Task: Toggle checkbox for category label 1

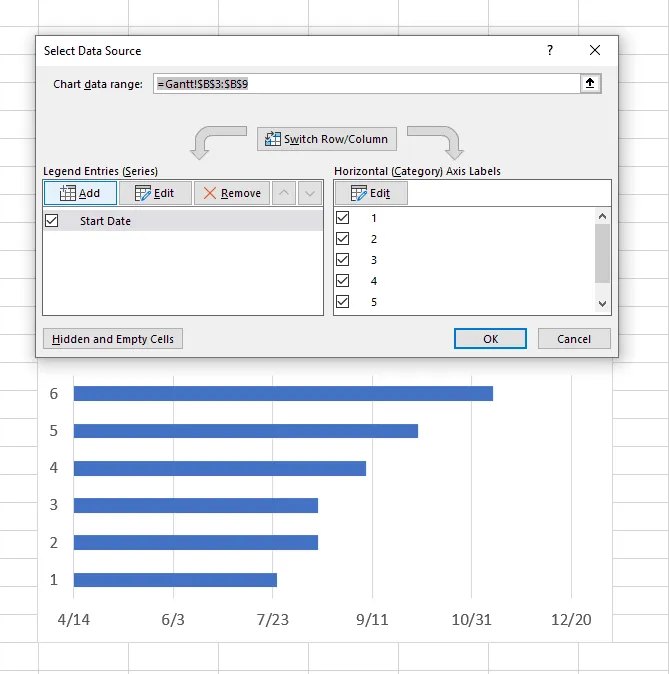Action: point(343,218)
